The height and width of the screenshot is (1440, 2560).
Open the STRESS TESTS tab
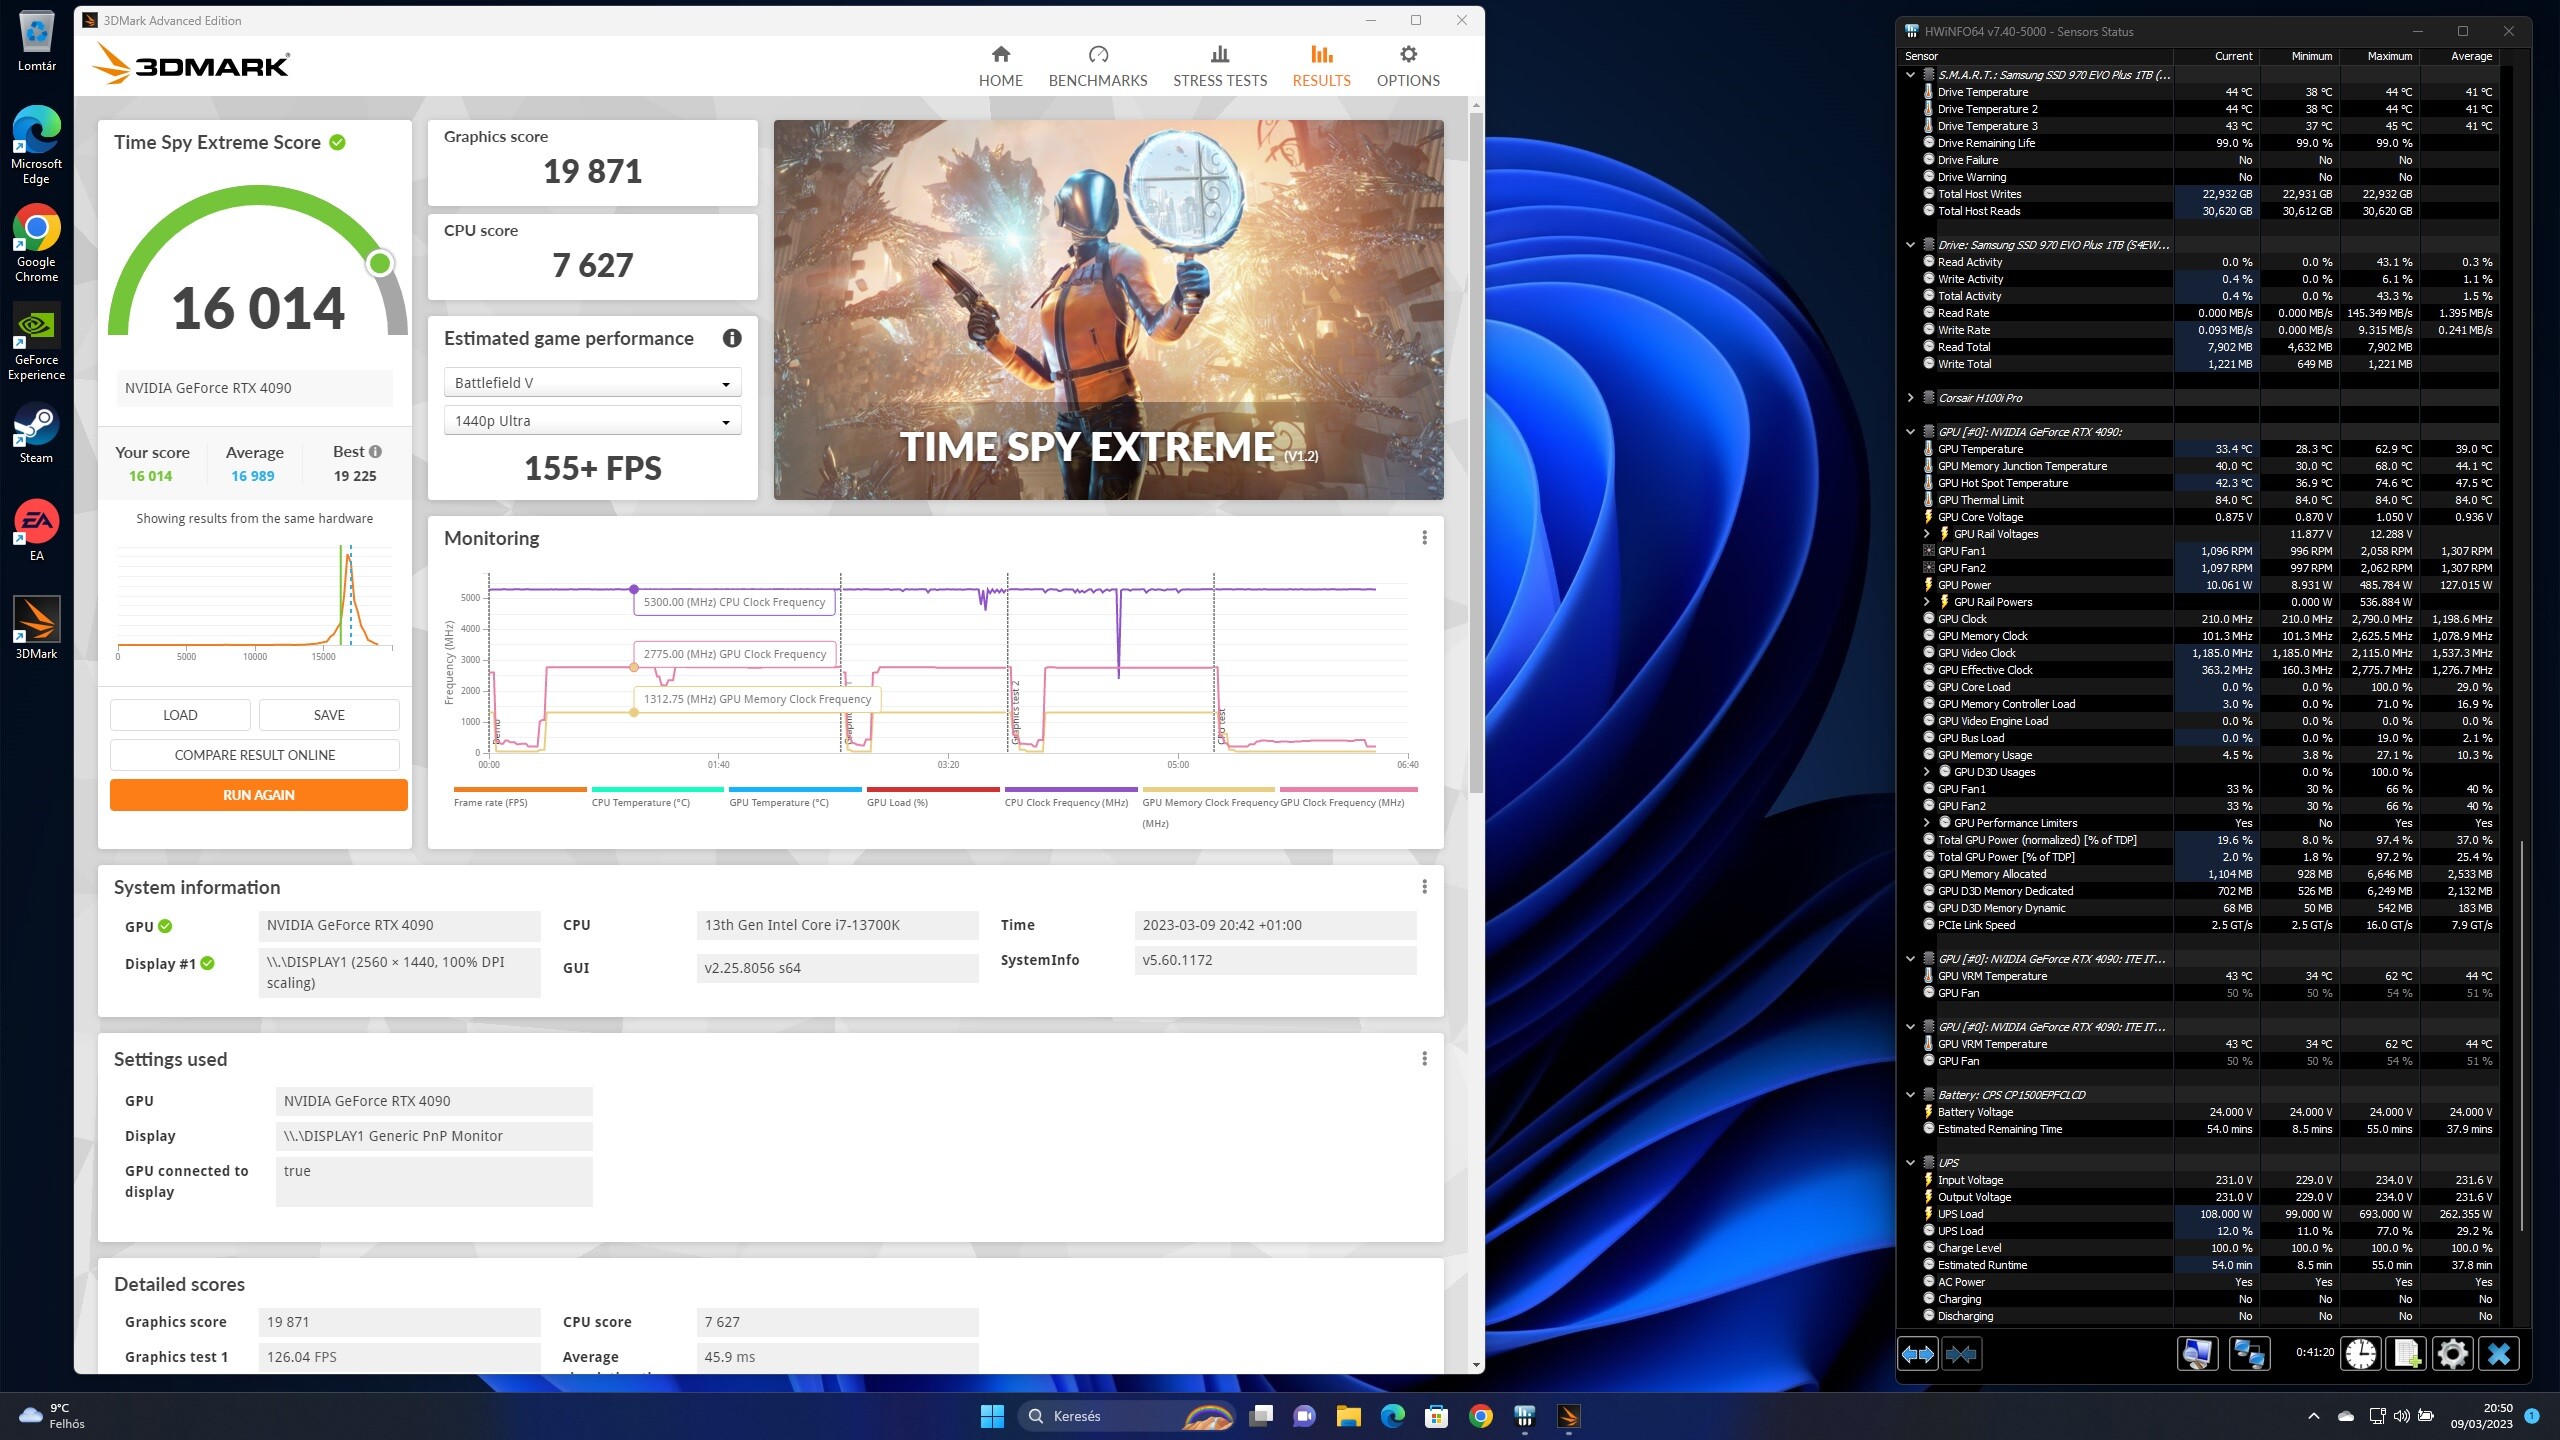pos(1219,66)
